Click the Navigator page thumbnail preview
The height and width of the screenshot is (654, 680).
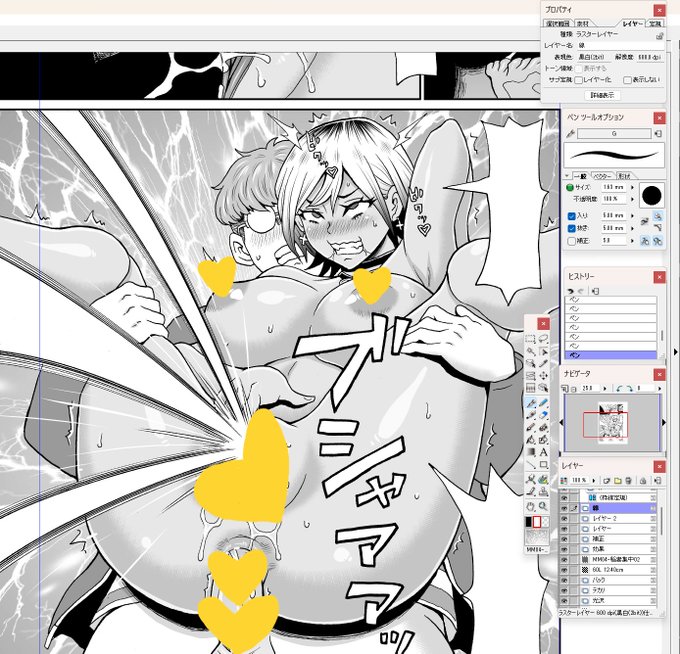tap(611, 423)
